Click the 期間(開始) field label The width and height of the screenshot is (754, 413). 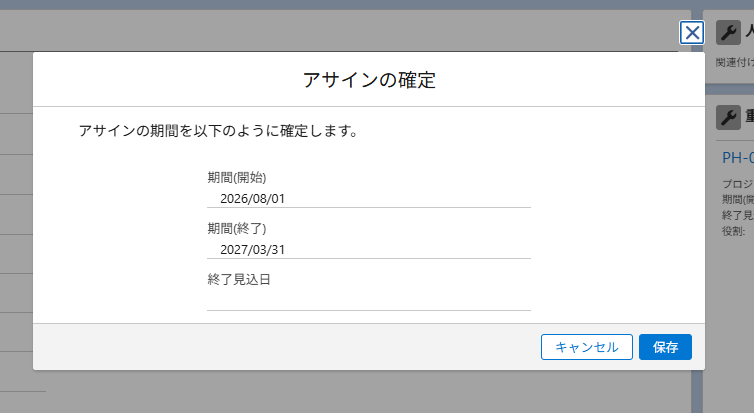click(236, 177)
